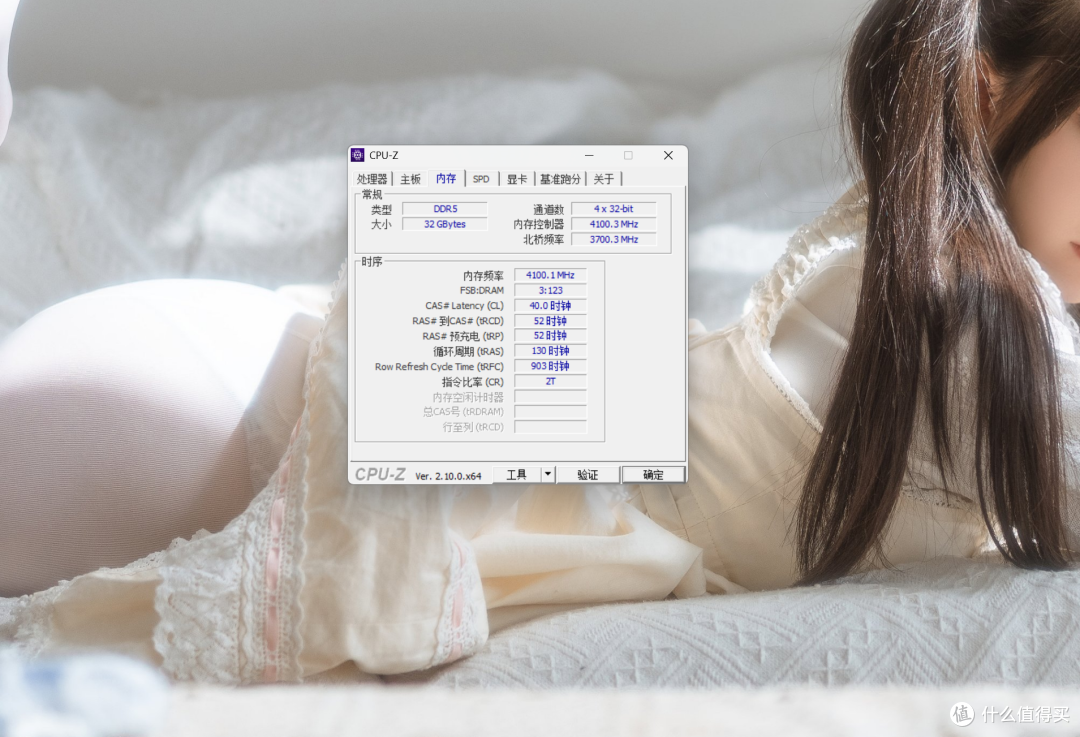Click the 32 GBytes size value
The height and width of the screenshot is (737, 1080).
click(x=445, y=224)
